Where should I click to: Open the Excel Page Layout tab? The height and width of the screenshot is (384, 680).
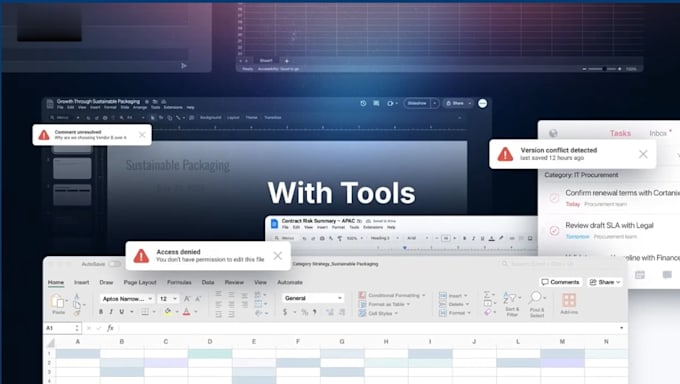(x=140, y=282)
